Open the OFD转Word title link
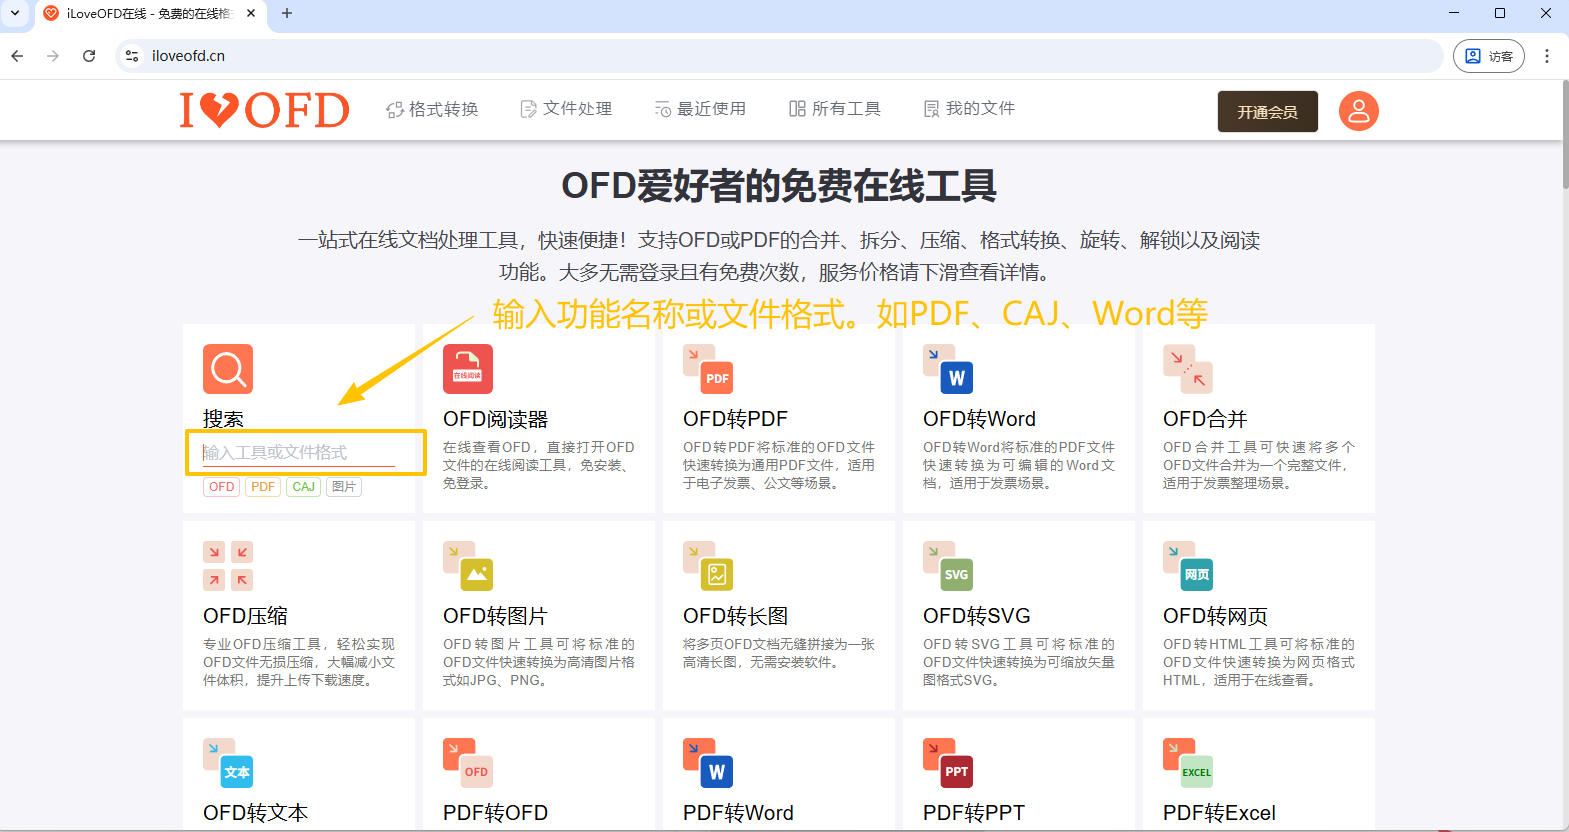1569x832 pixels. (979, 419)
